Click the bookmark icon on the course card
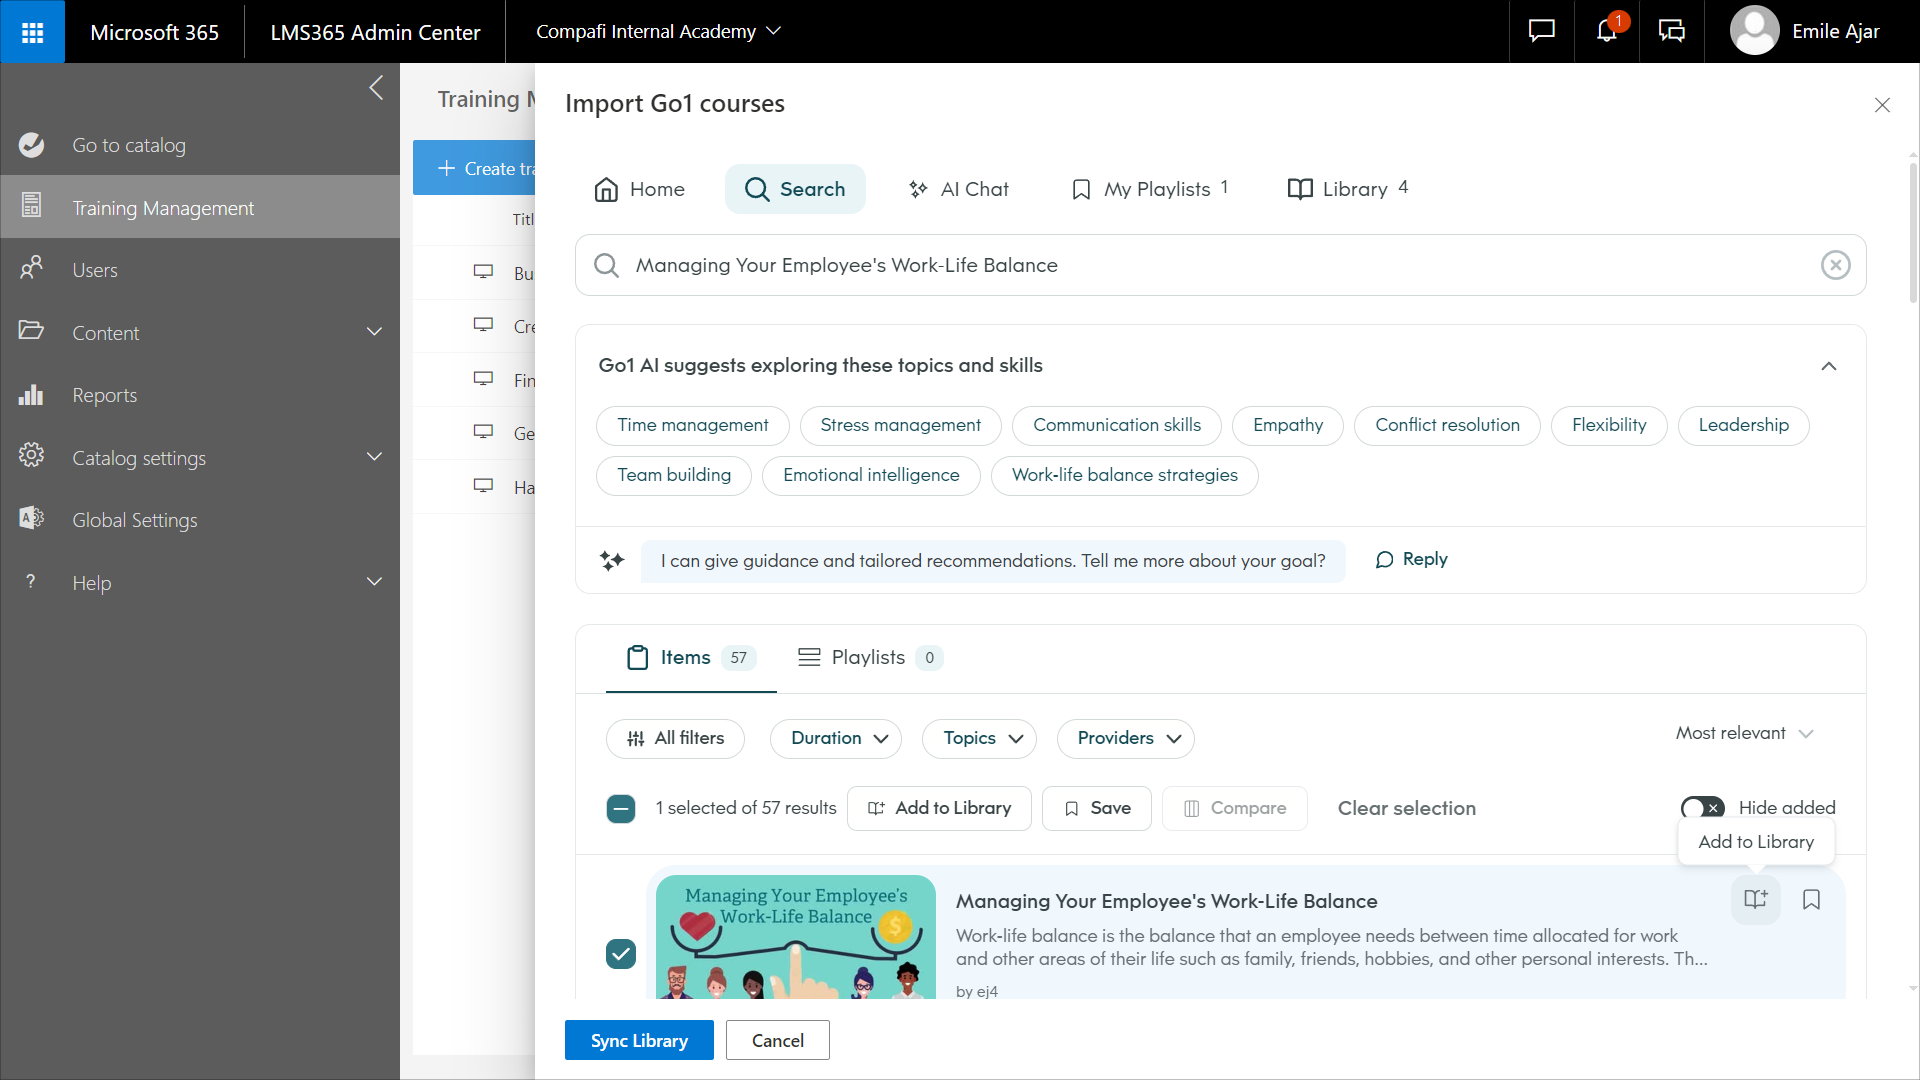Screen dimensions: 1920x1080 pyautogui.click(x=1812, y=900)
